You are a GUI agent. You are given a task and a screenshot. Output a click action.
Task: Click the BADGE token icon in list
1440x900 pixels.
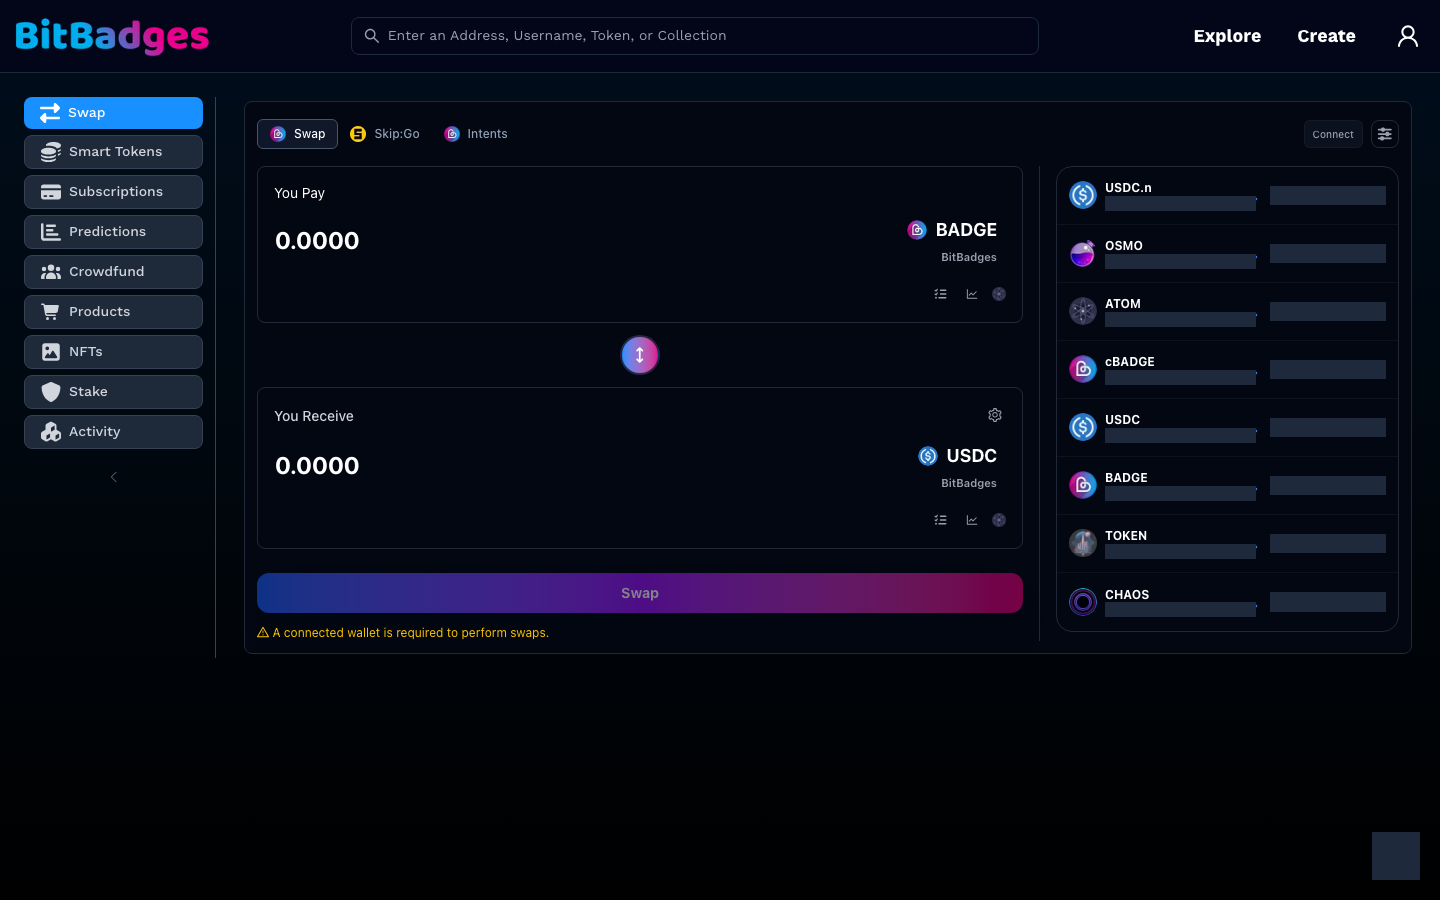click(1083, 485)
